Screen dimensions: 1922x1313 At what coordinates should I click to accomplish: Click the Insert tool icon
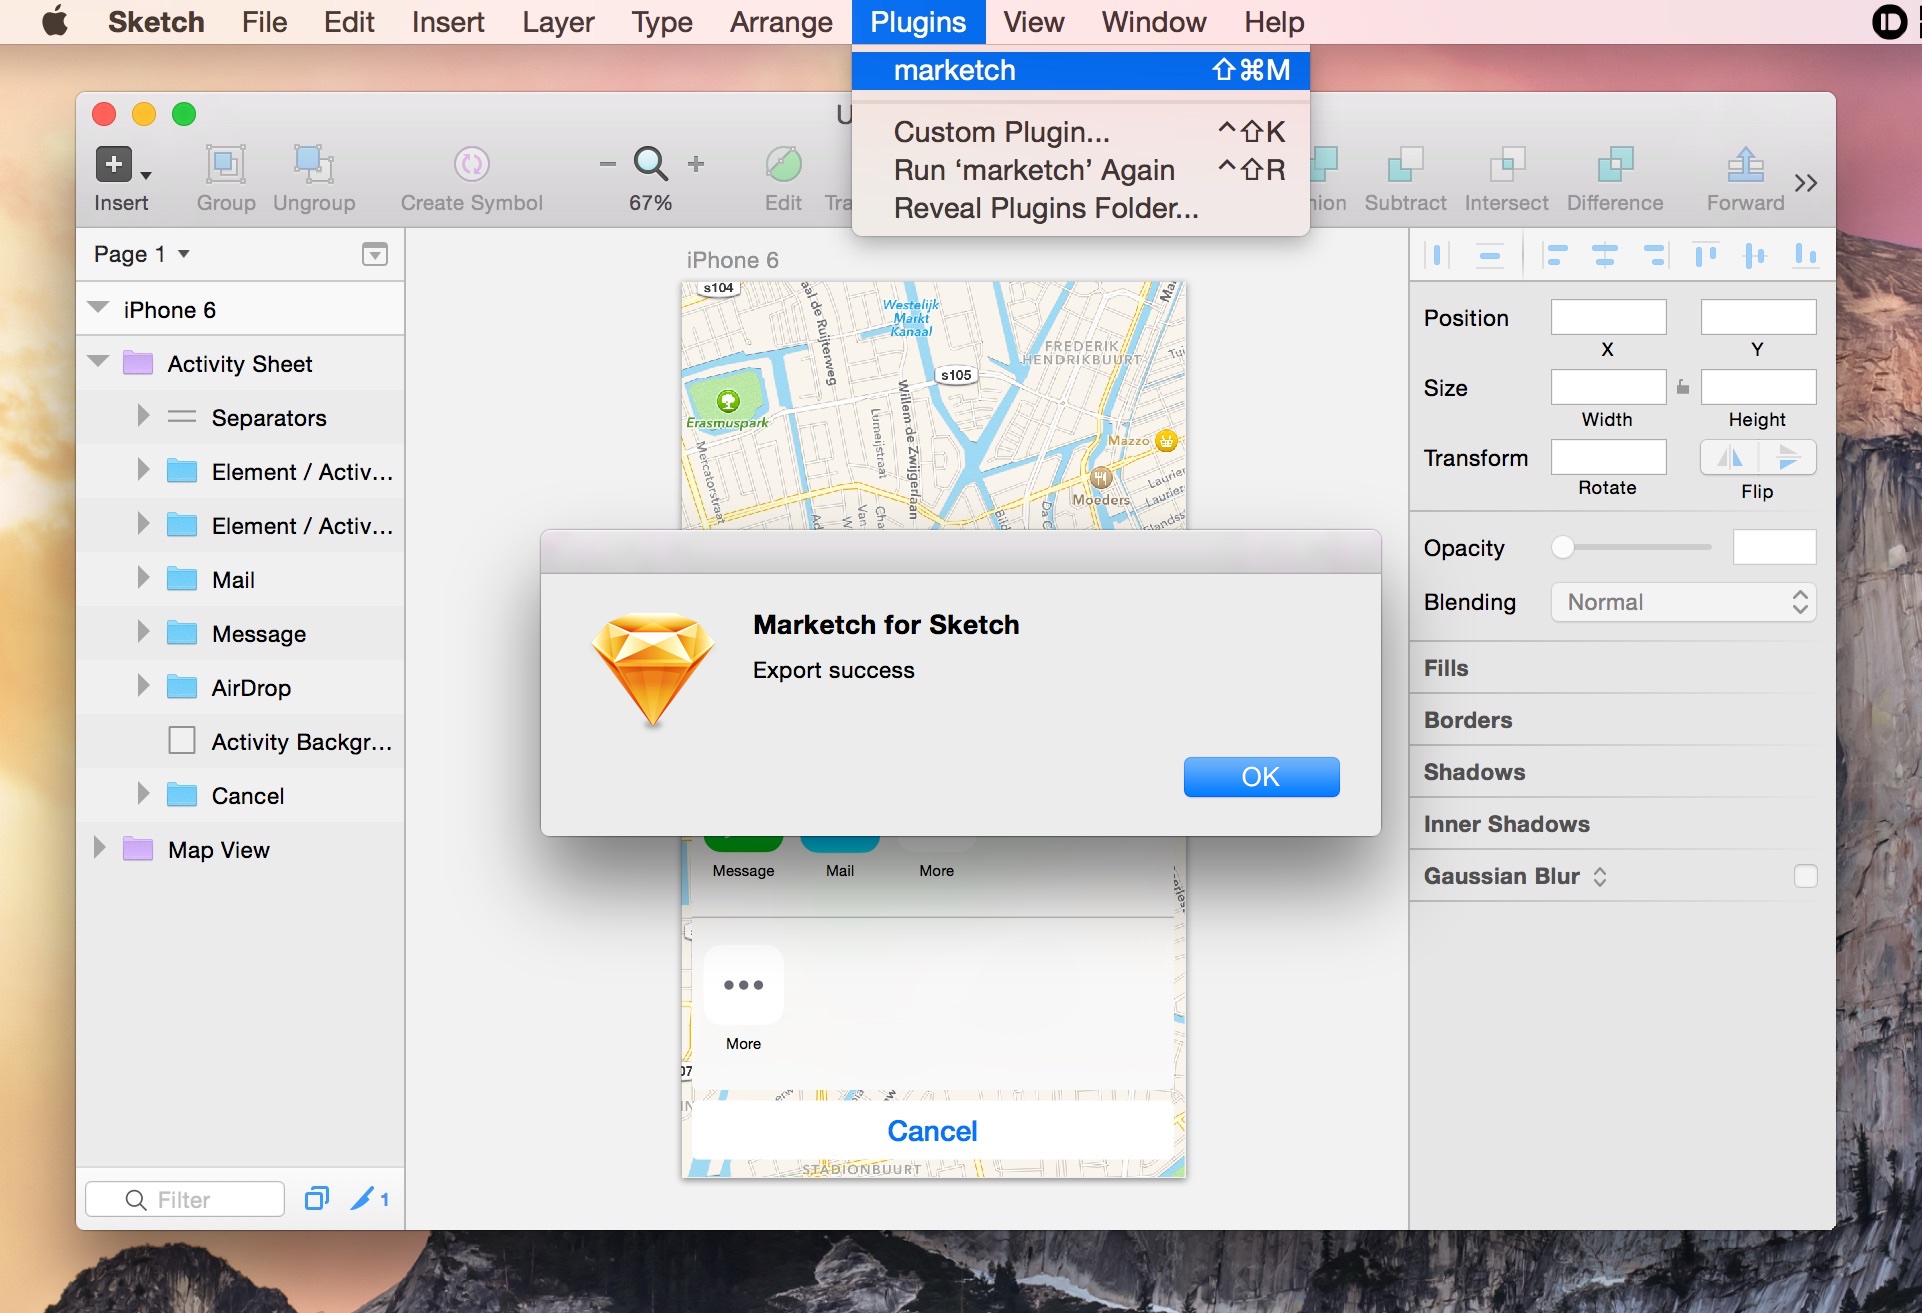(x=114, y=164)
